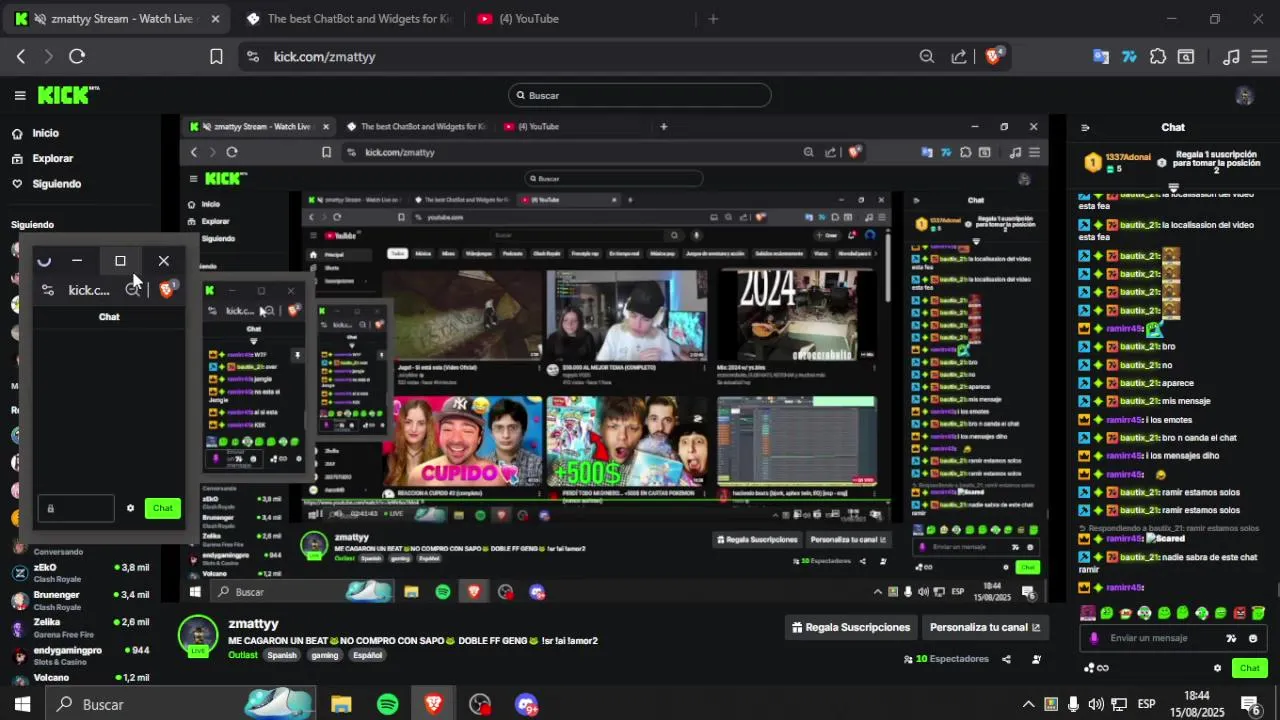
Task: Select the Spanish tag chip
Action: [x=282, y=655]
